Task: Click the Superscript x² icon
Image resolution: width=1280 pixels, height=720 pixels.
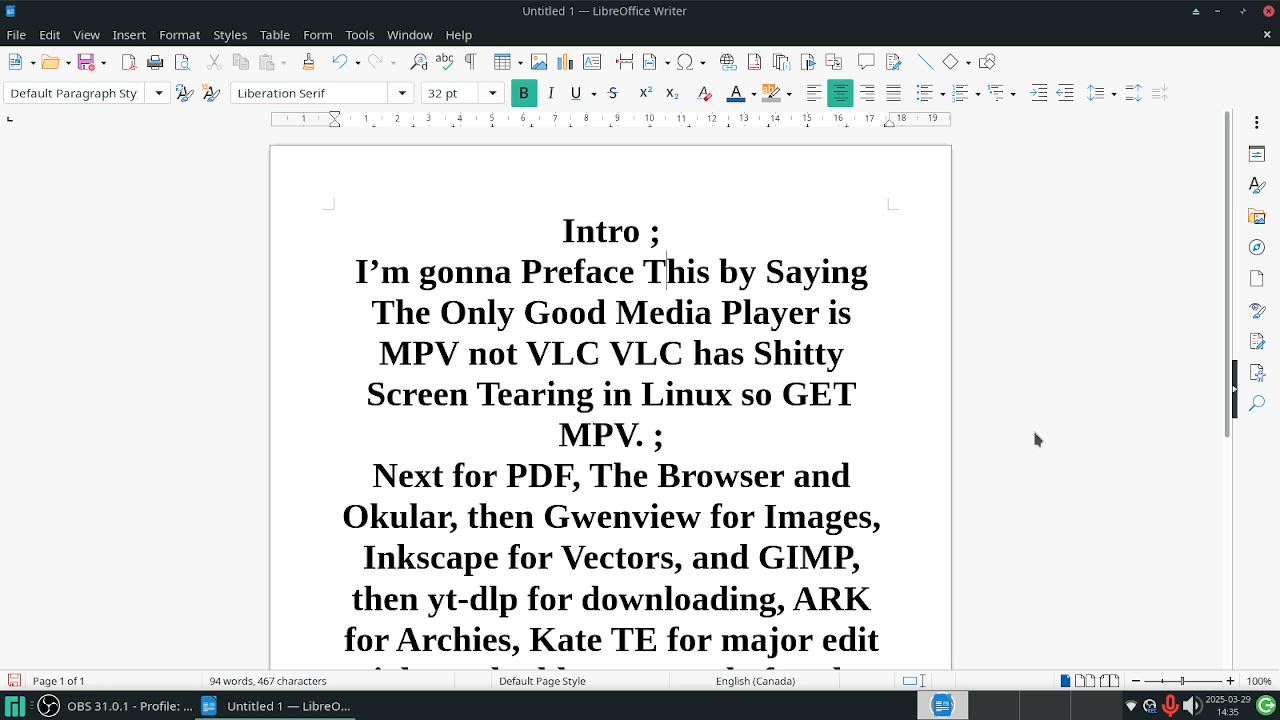Action: coord(645,93)
